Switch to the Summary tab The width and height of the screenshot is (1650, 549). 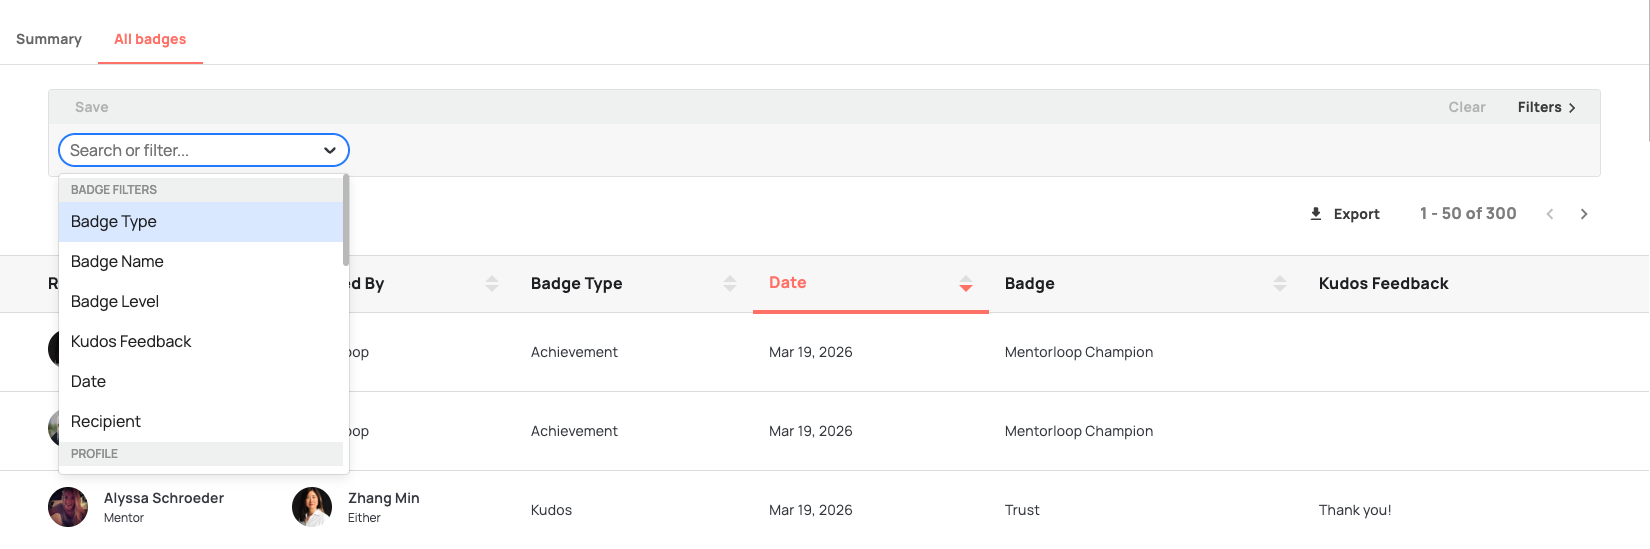coord(49,39)
